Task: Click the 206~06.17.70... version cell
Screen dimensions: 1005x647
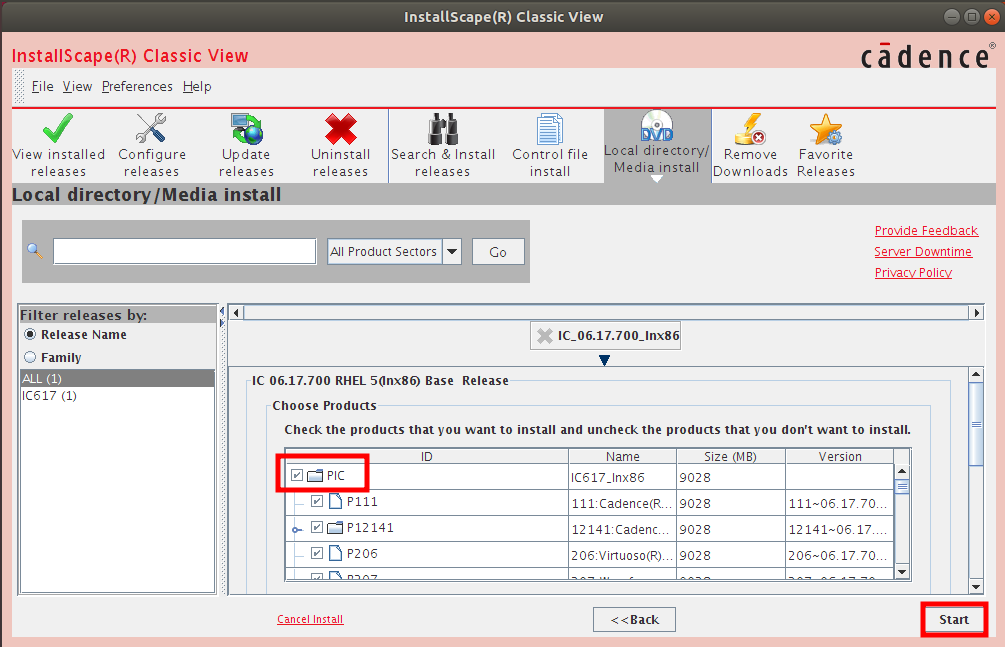Action: (x=840, y=555)
